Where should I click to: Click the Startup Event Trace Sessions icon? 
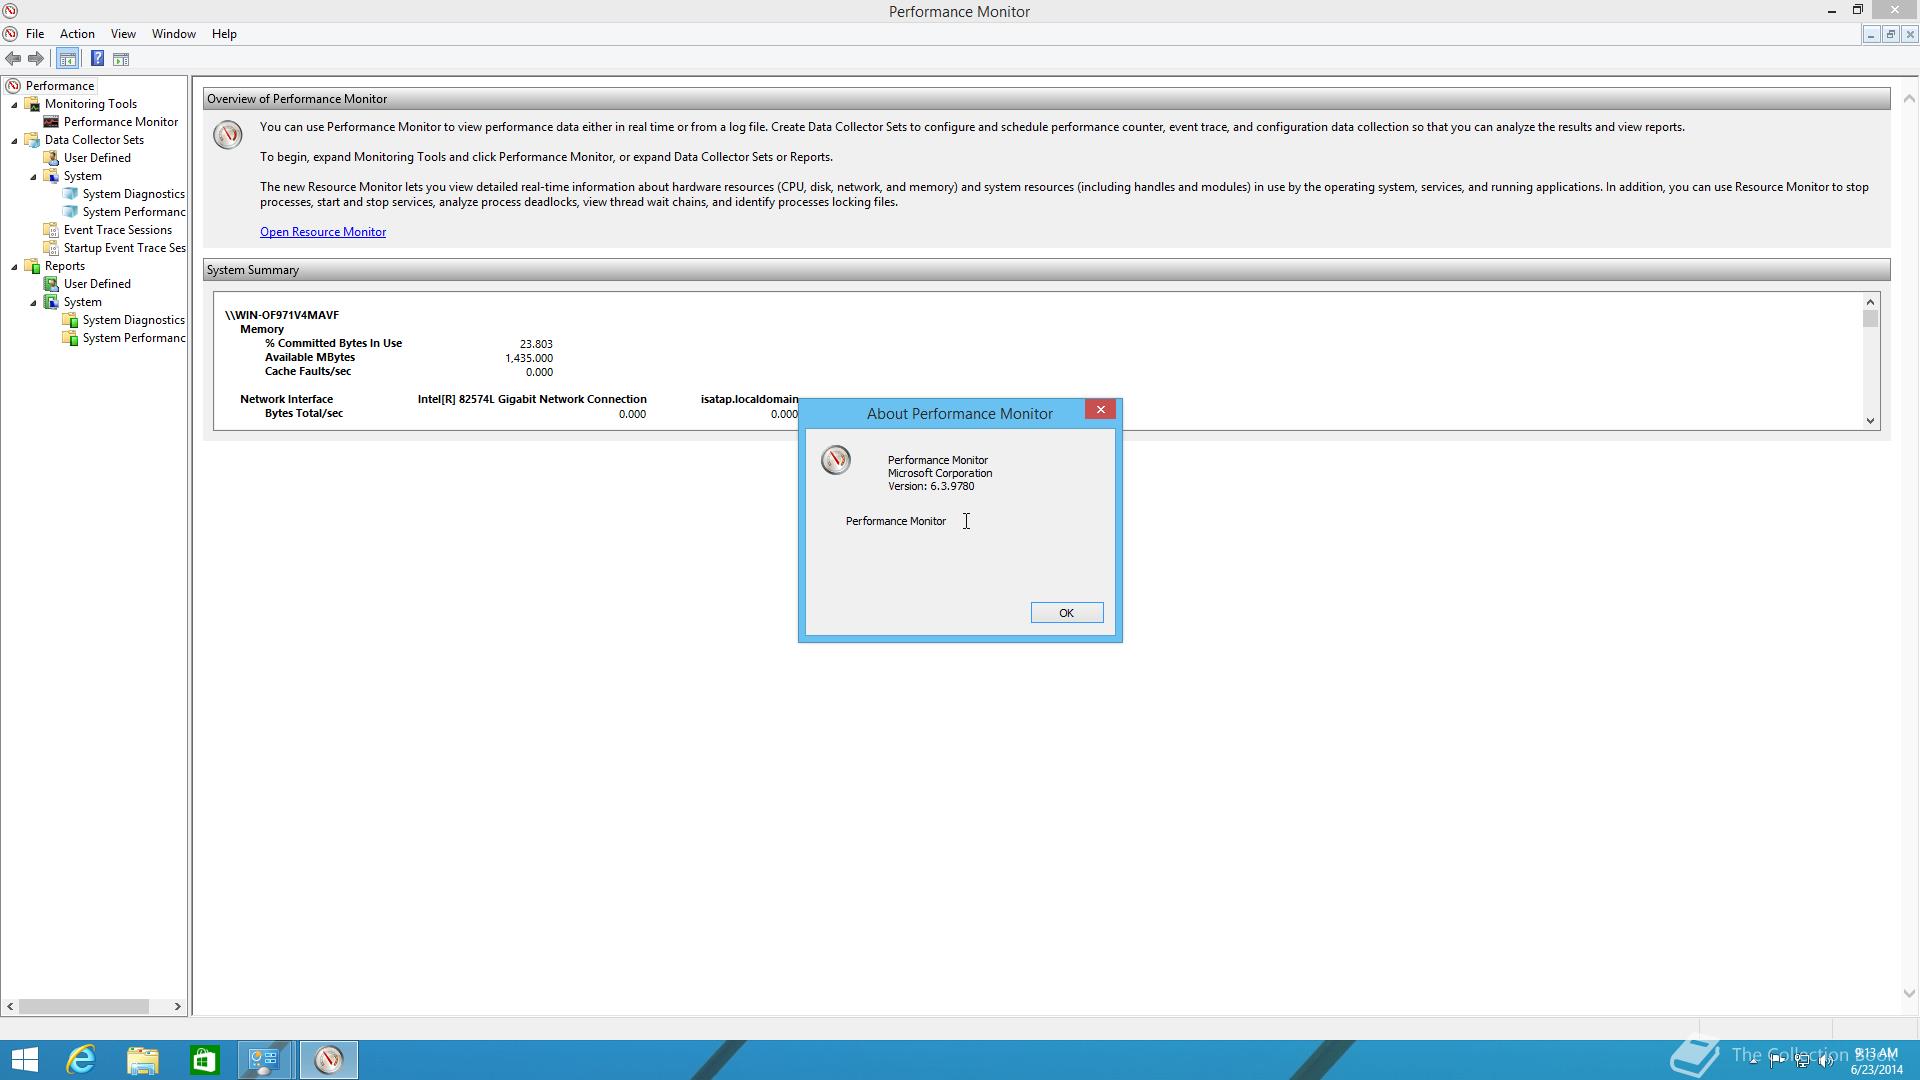tap(51, 248)
